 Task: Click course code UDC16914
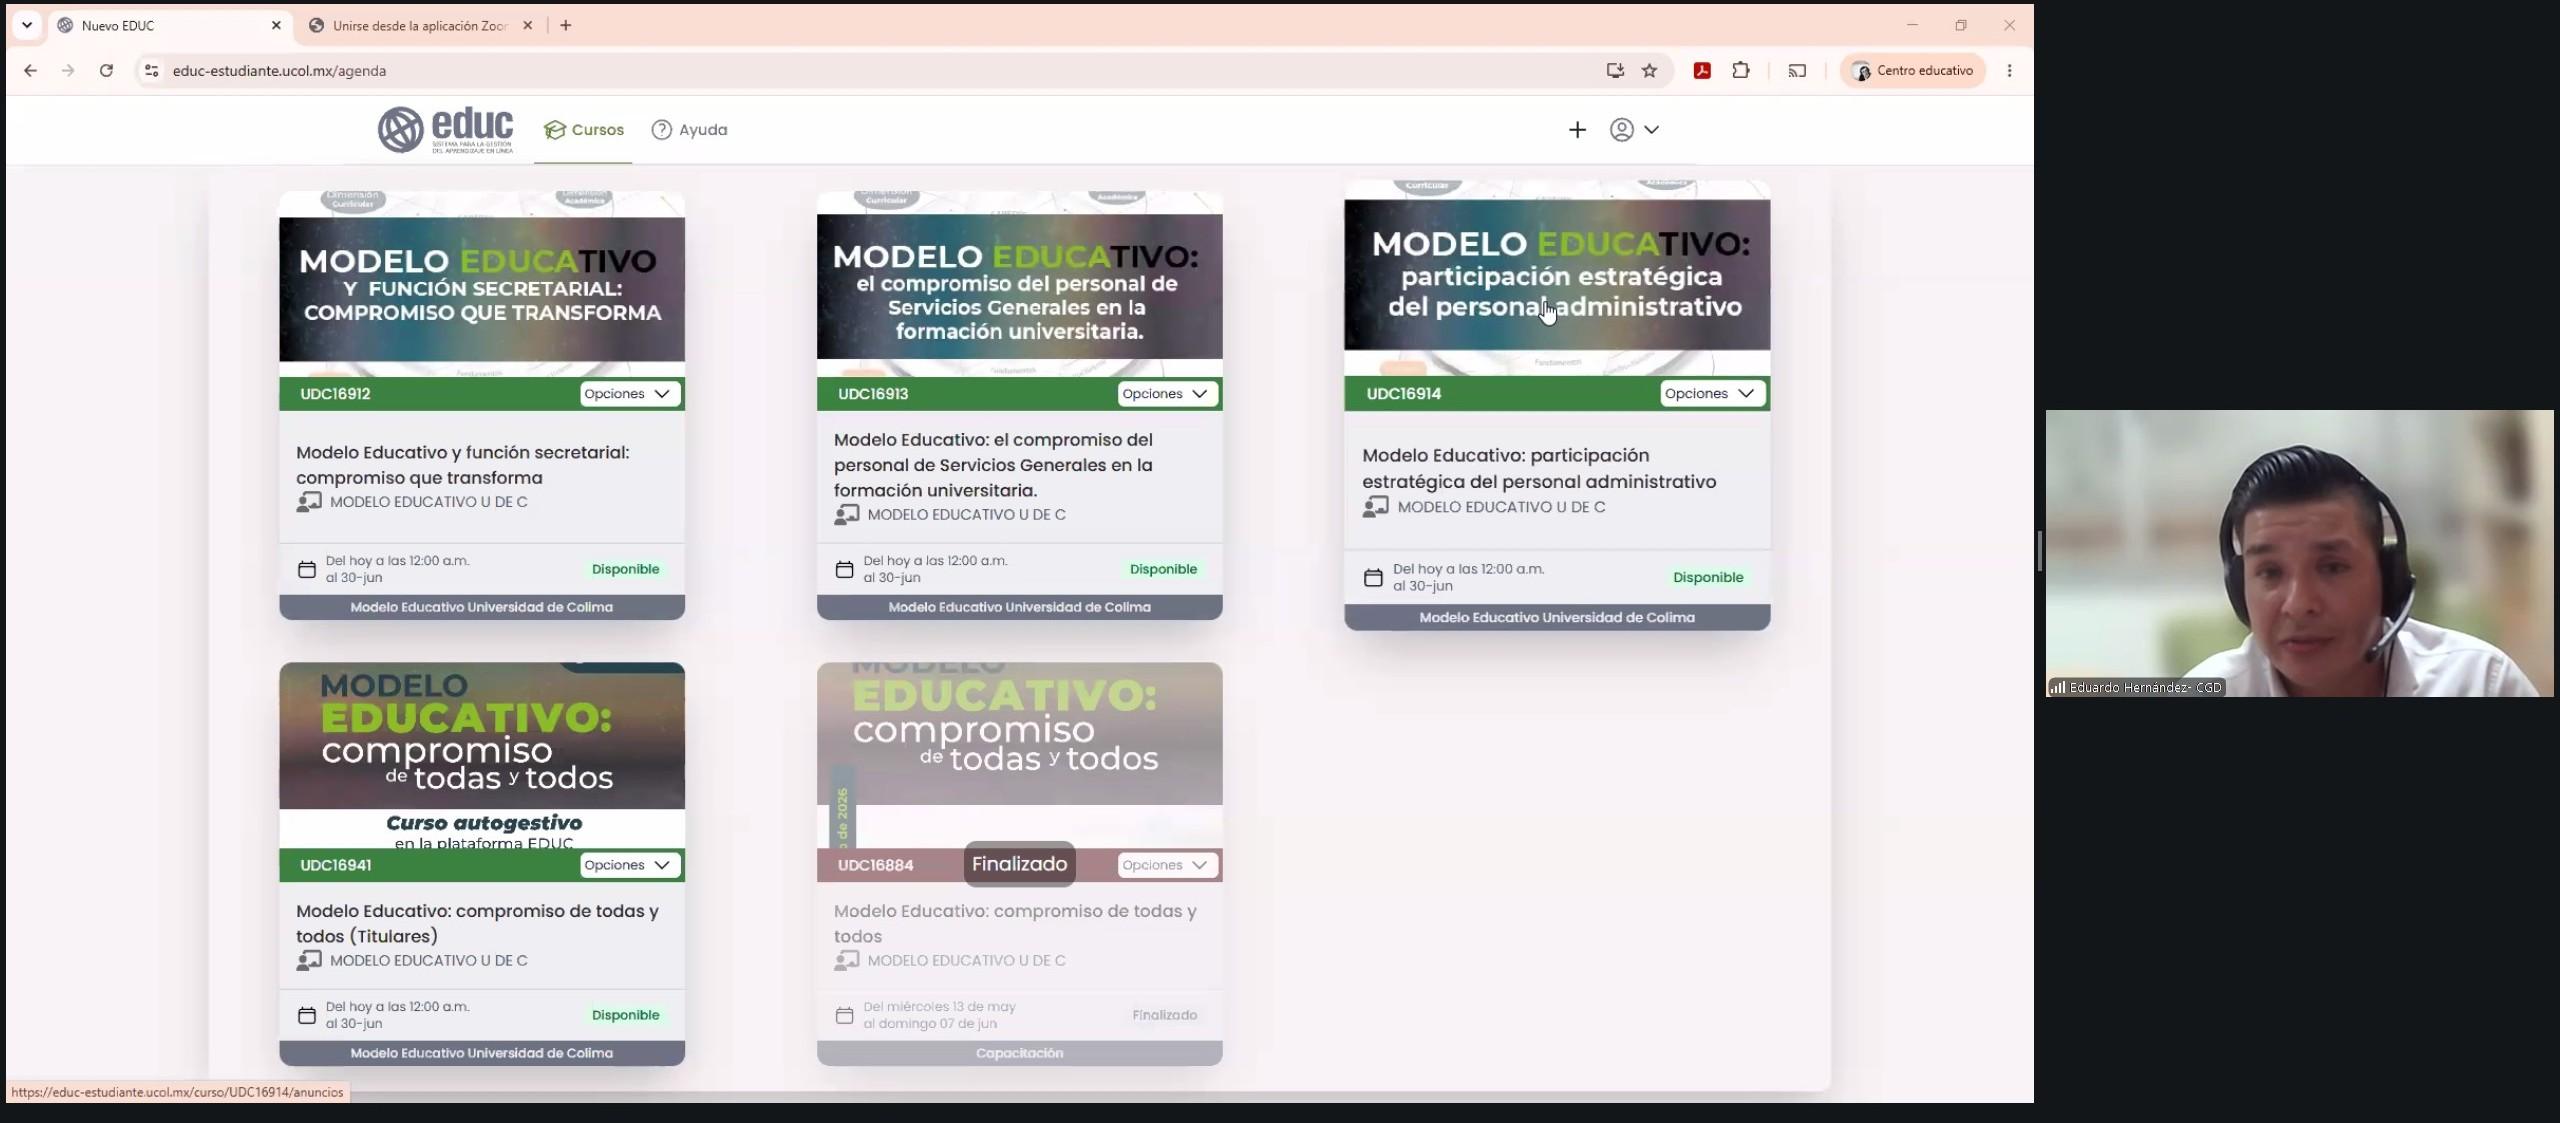[x=1404, y=394]
